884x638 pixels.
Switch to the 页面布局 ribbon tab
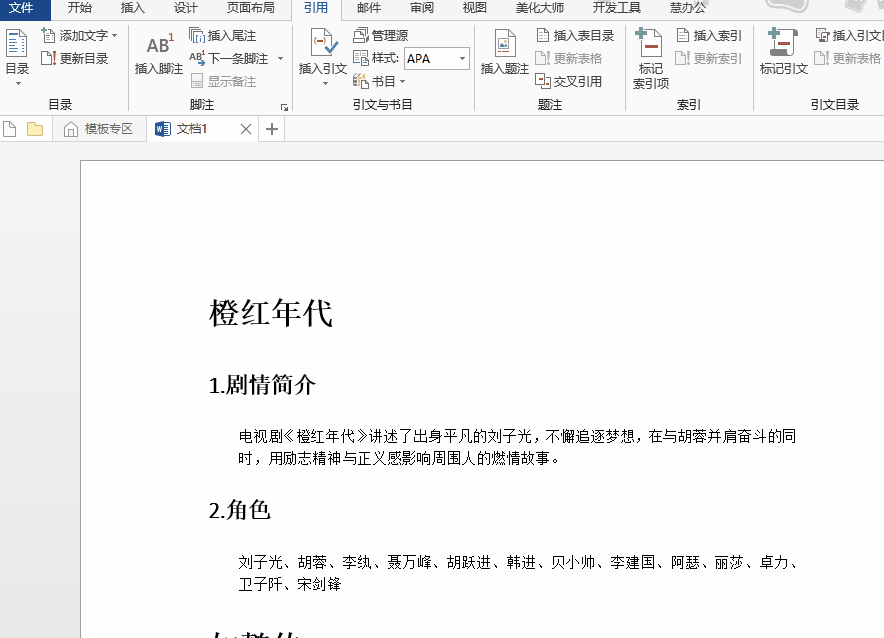coord(250,8)
